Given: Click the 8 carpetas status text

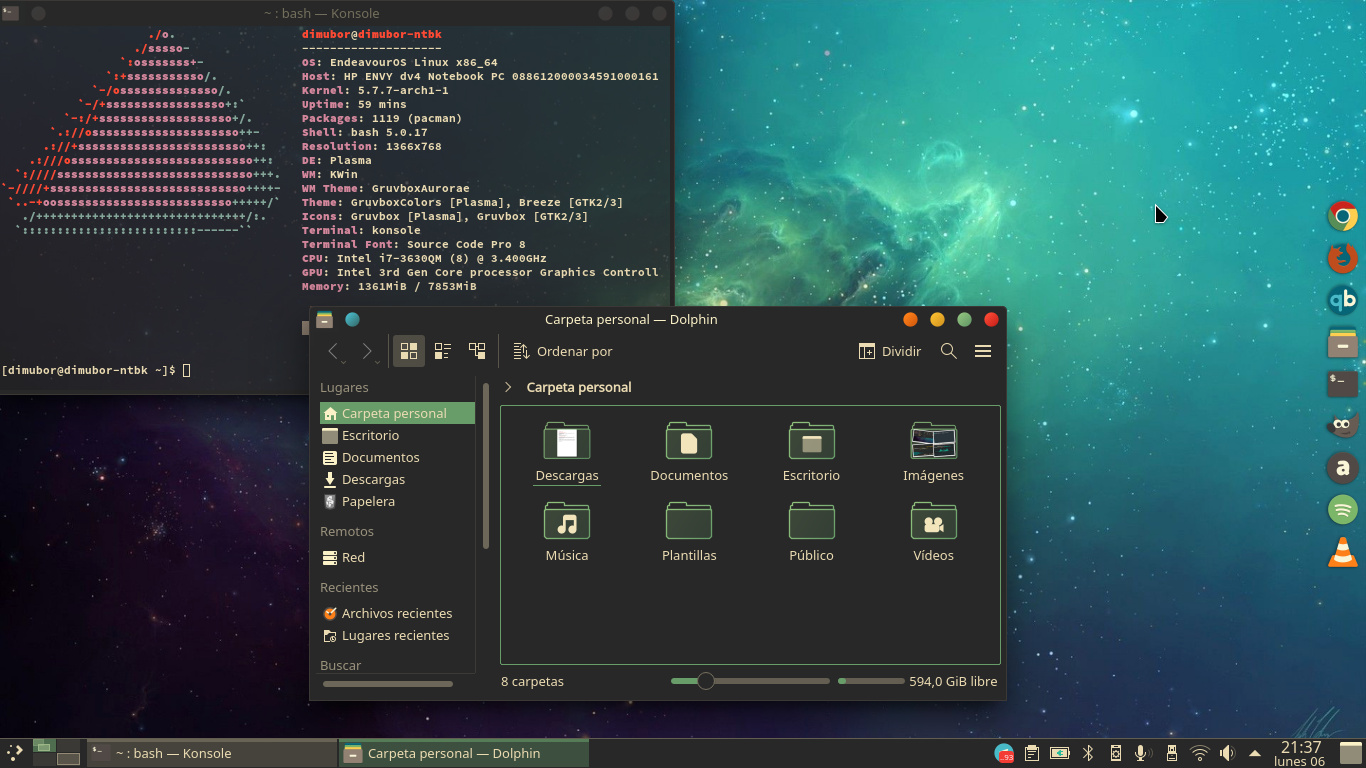Looking at the screenshot, I should [532, 681].
